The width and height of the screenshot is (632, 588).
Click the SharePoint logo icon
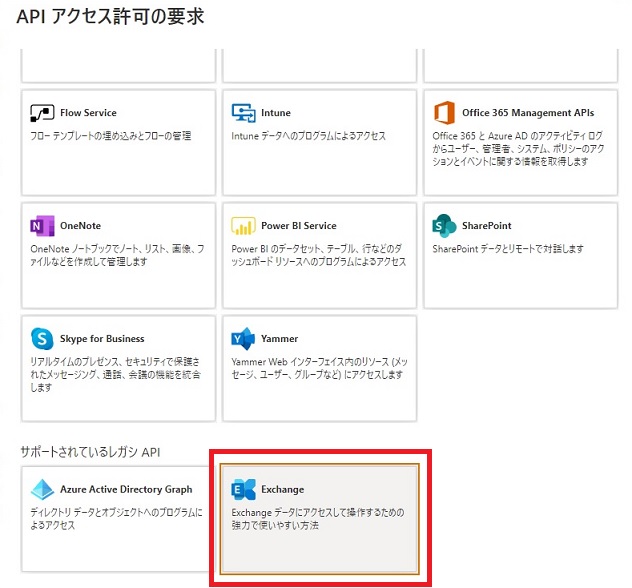[x=444, y=226]
